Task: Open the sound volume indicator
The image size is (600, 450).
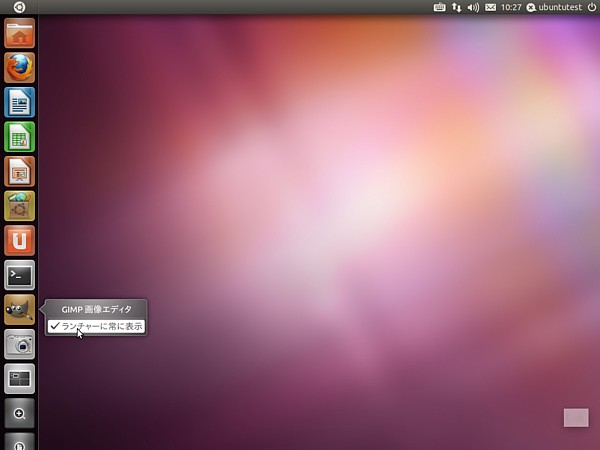Action: [x=473, y=7]
